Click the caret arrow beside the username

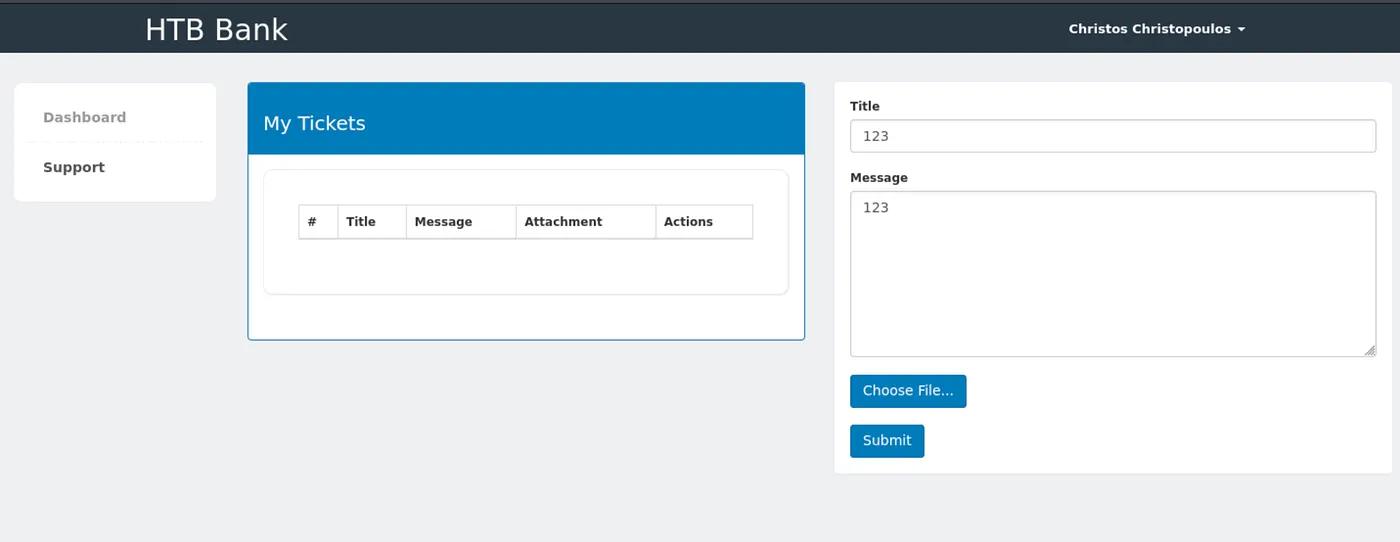[1241, 30]
